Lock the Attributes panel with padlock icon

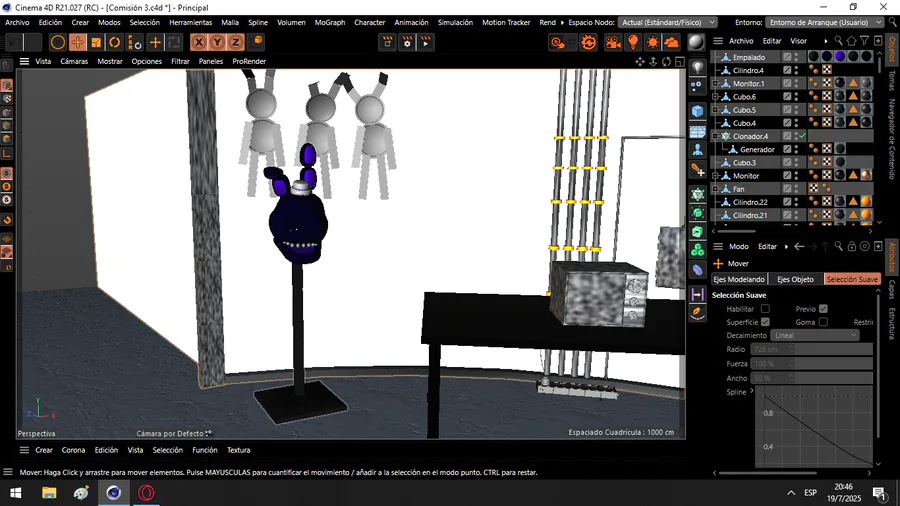[852, 247]
